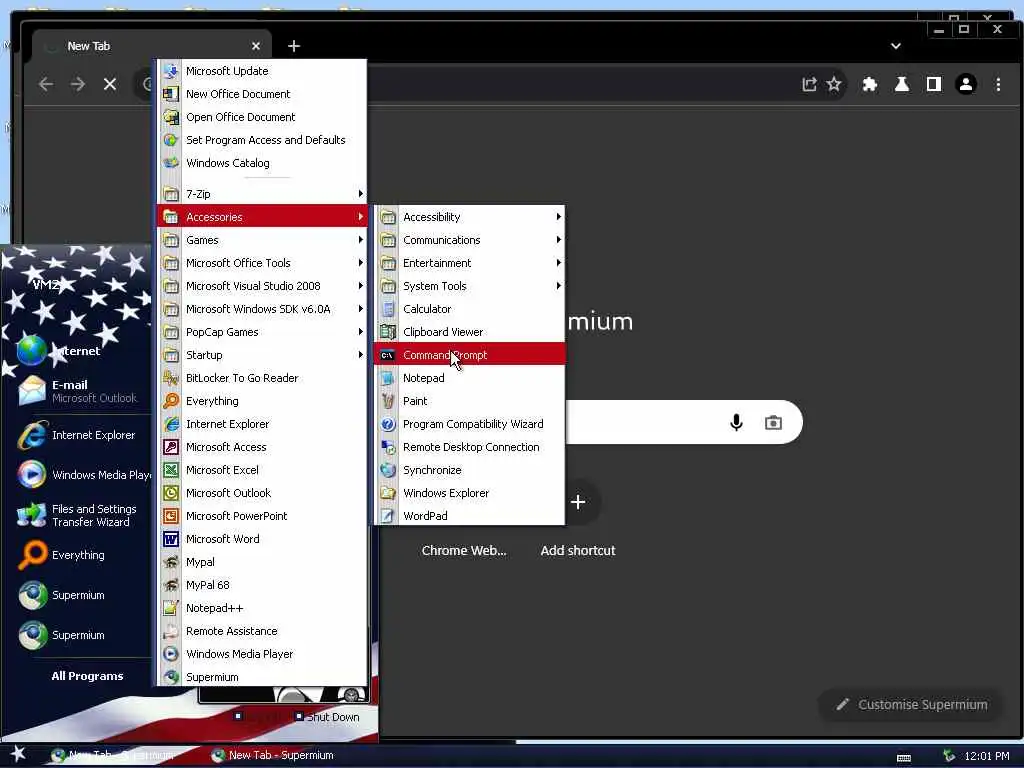The width and height of the screenshot is (1024, 768).
Task: Stop page loading with X button
Action: 110,84
